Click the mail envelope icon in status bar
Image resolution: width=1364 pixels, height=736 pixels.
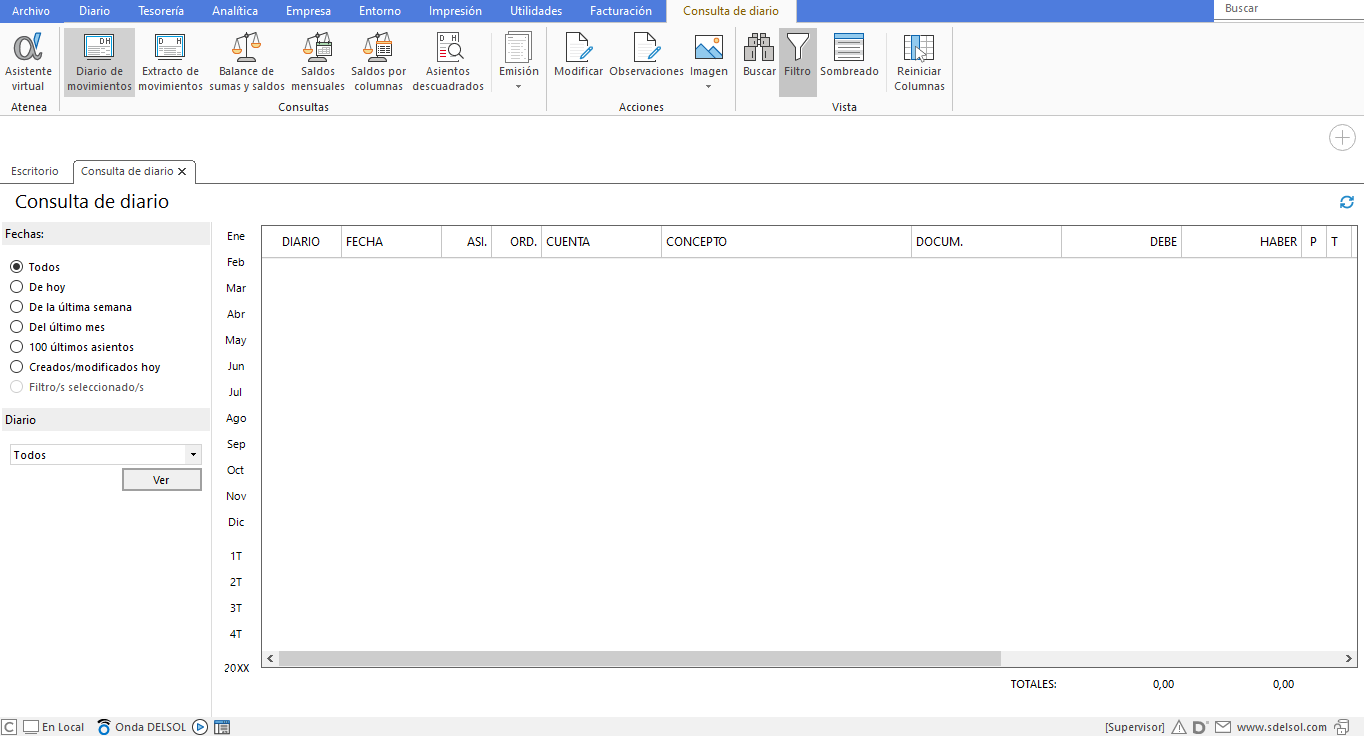click(1222, 727)
